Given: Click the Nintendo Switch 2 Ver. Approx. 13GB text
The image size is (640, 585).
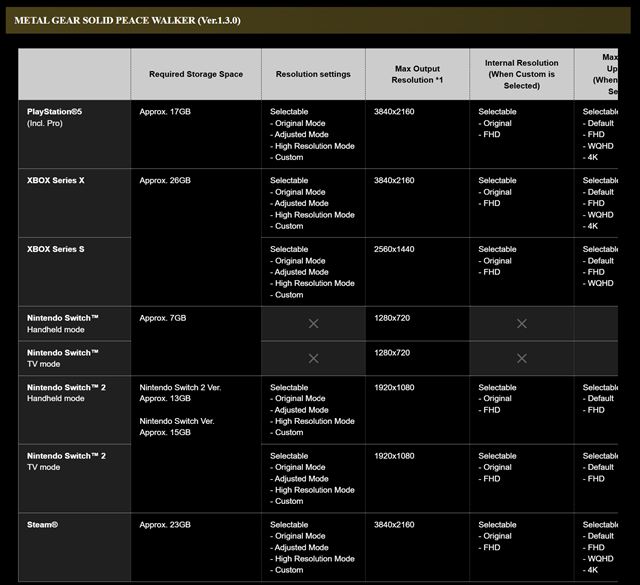Looking at the screenshot, I should click(180, 393).
